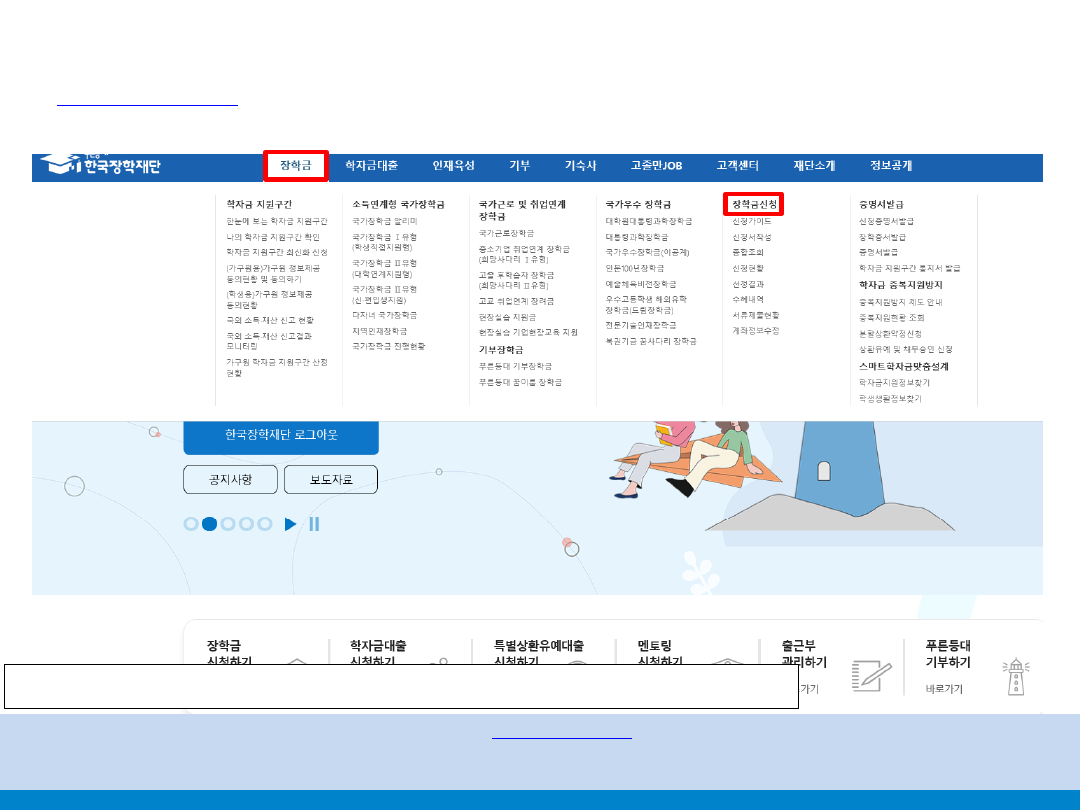Viewport: 1080px width, 810px height.
Task: Select the first banner slide dot
Action: point(191,524)
